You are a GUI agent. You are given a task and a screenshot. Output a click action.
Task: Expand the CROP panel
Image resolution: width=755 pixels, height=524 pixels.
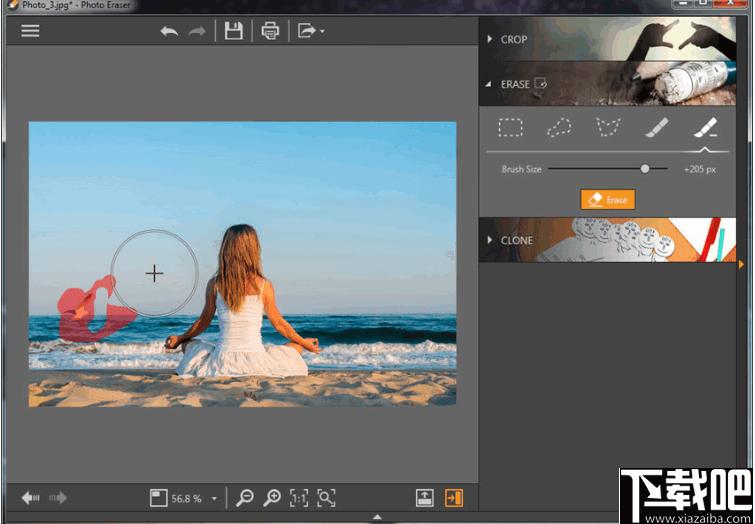pyautogui.click(x=607, y=39)
